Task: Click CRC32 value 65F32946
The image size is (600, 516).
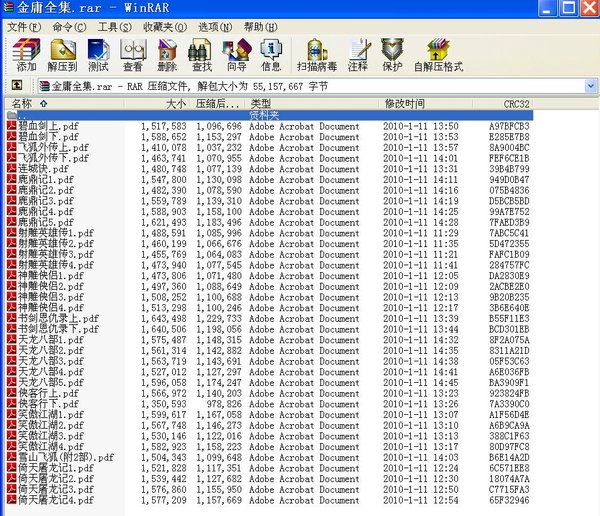Action: (x=509, y=500)
